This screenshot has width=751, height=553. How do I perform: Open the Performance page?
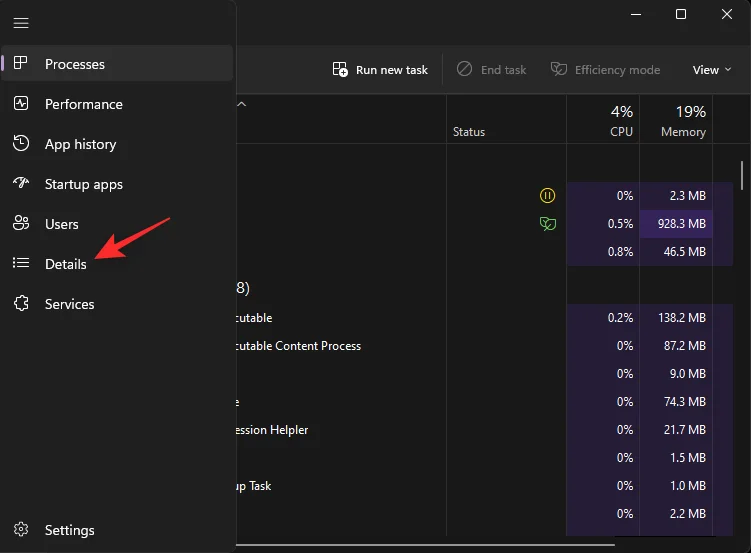click(x=83, y=104)
